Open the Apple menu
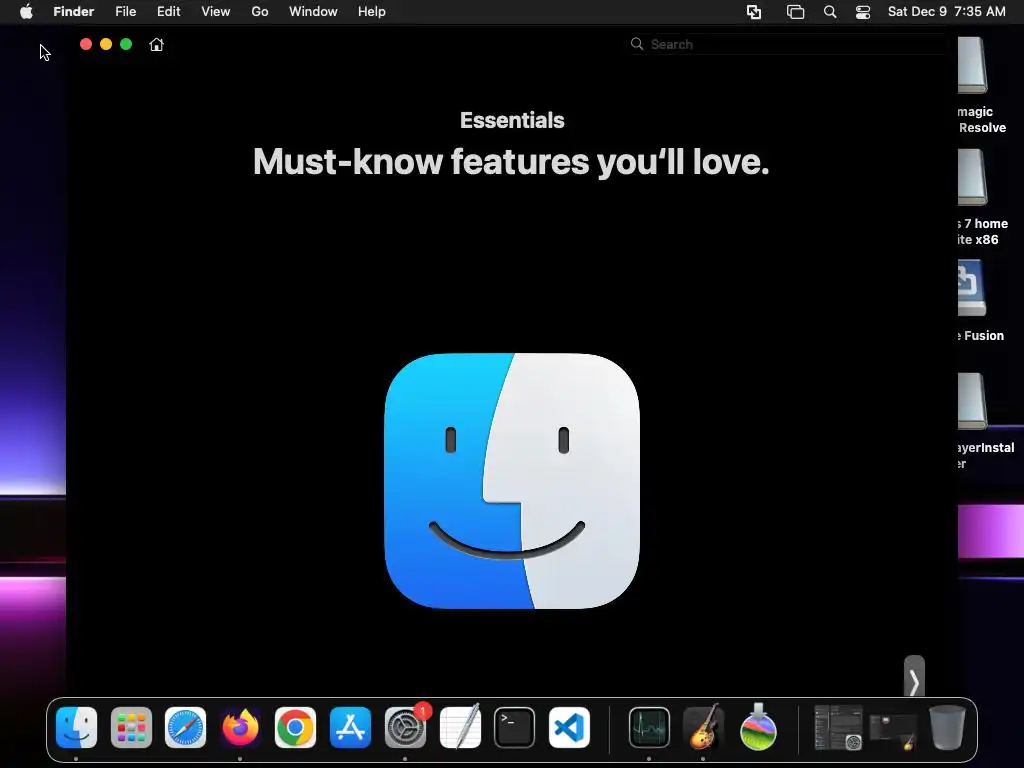The height and width of the screenshot is (768, 1024). 26,12
